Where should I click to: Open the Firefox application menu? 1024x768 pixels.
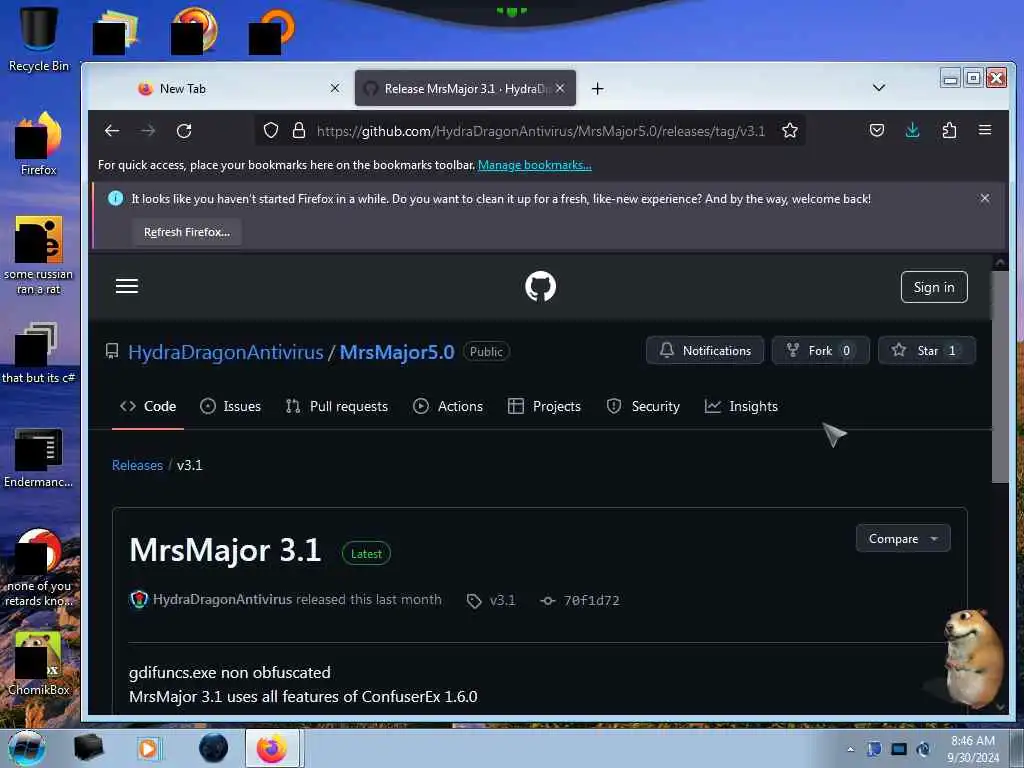click(x=985, y=130)
